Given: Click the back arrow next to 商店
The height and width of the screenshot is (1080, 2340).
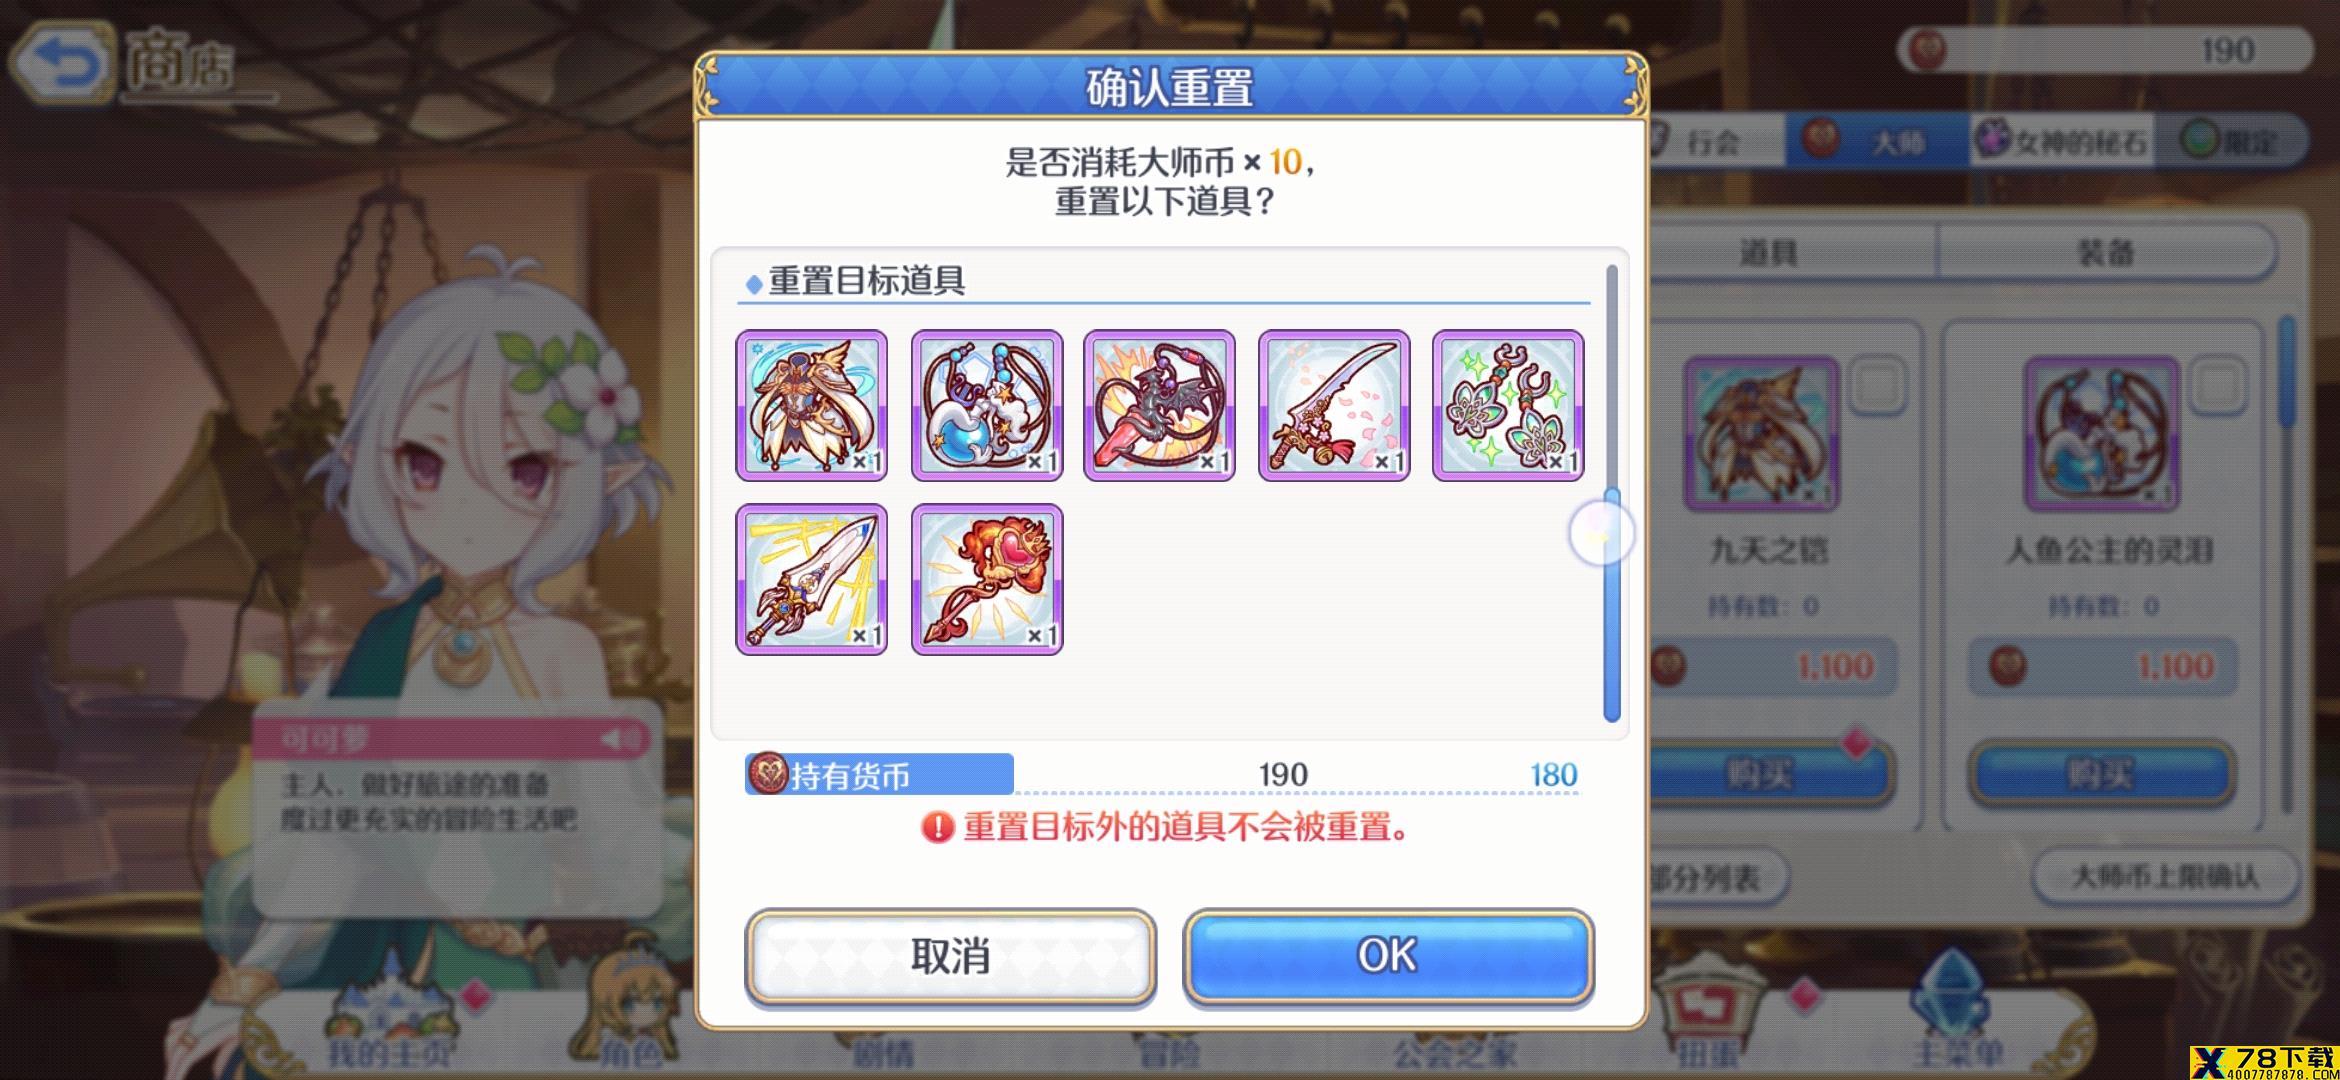Looking at the screenshot, I should 62,62.
